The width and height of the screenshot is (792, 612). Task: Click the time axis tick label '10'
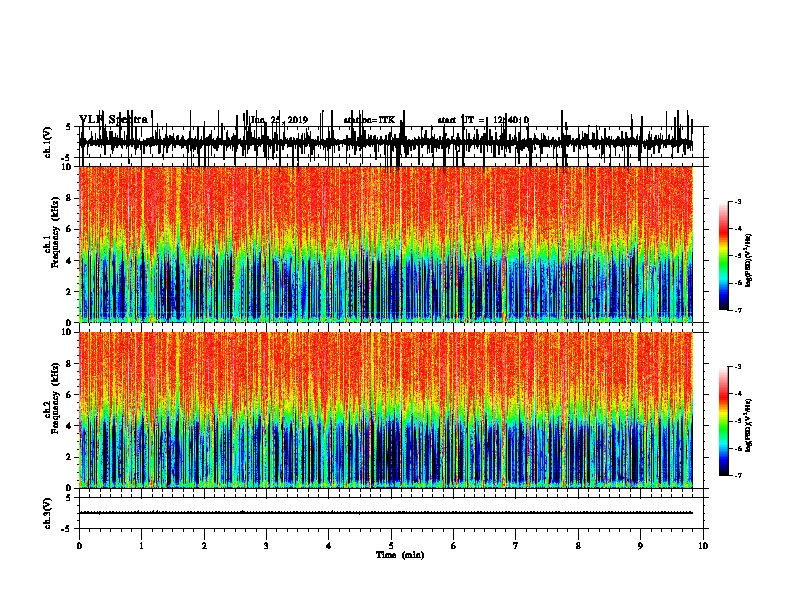click(703, 546)
